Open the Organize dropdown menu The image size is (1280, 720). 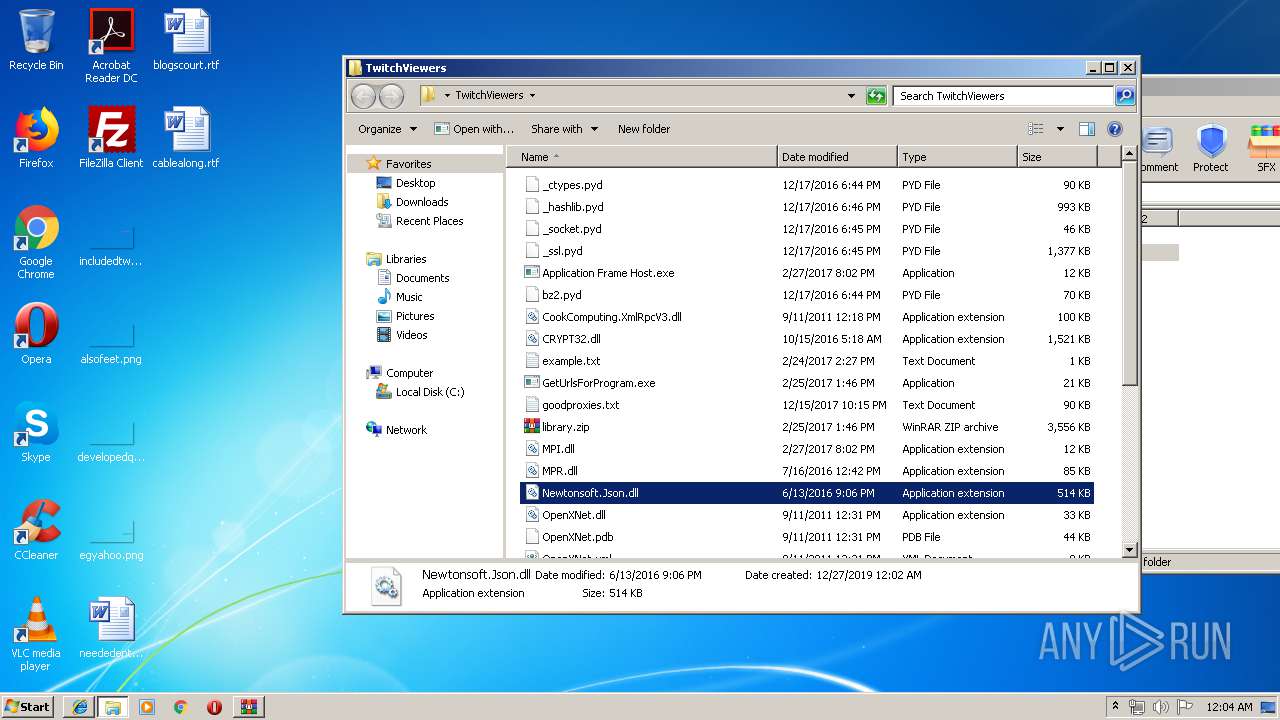pyautogui.click(x=387, y=129)
